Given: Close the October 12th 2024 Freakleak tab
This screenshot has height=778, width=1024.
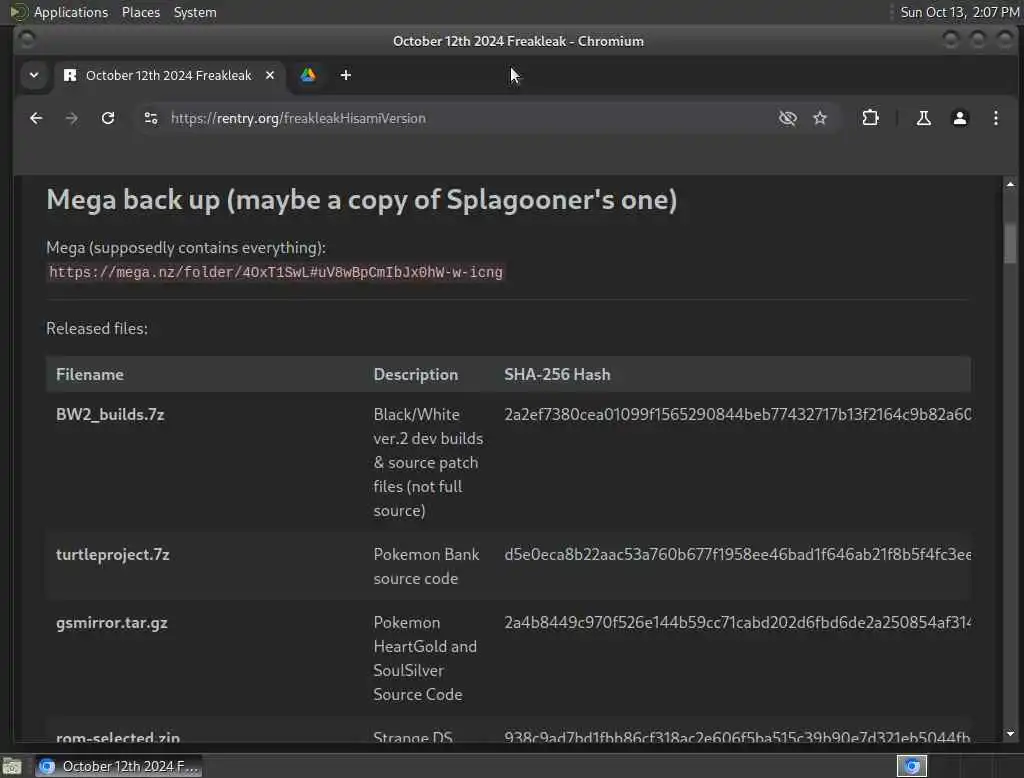Looking at the screenshot, I should 270,75.
